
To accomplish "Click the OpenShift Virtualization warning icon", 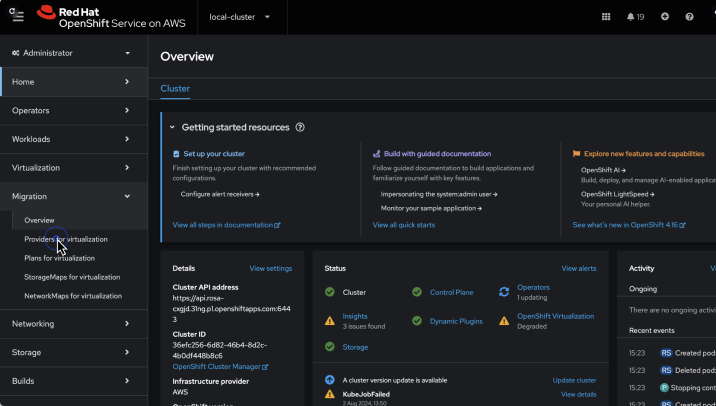I will pyautogui.click(x=504, y=320).
